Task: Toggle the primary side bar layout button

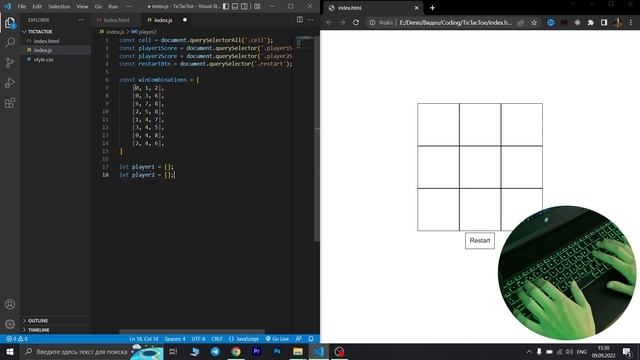Action: click(226, 7)
